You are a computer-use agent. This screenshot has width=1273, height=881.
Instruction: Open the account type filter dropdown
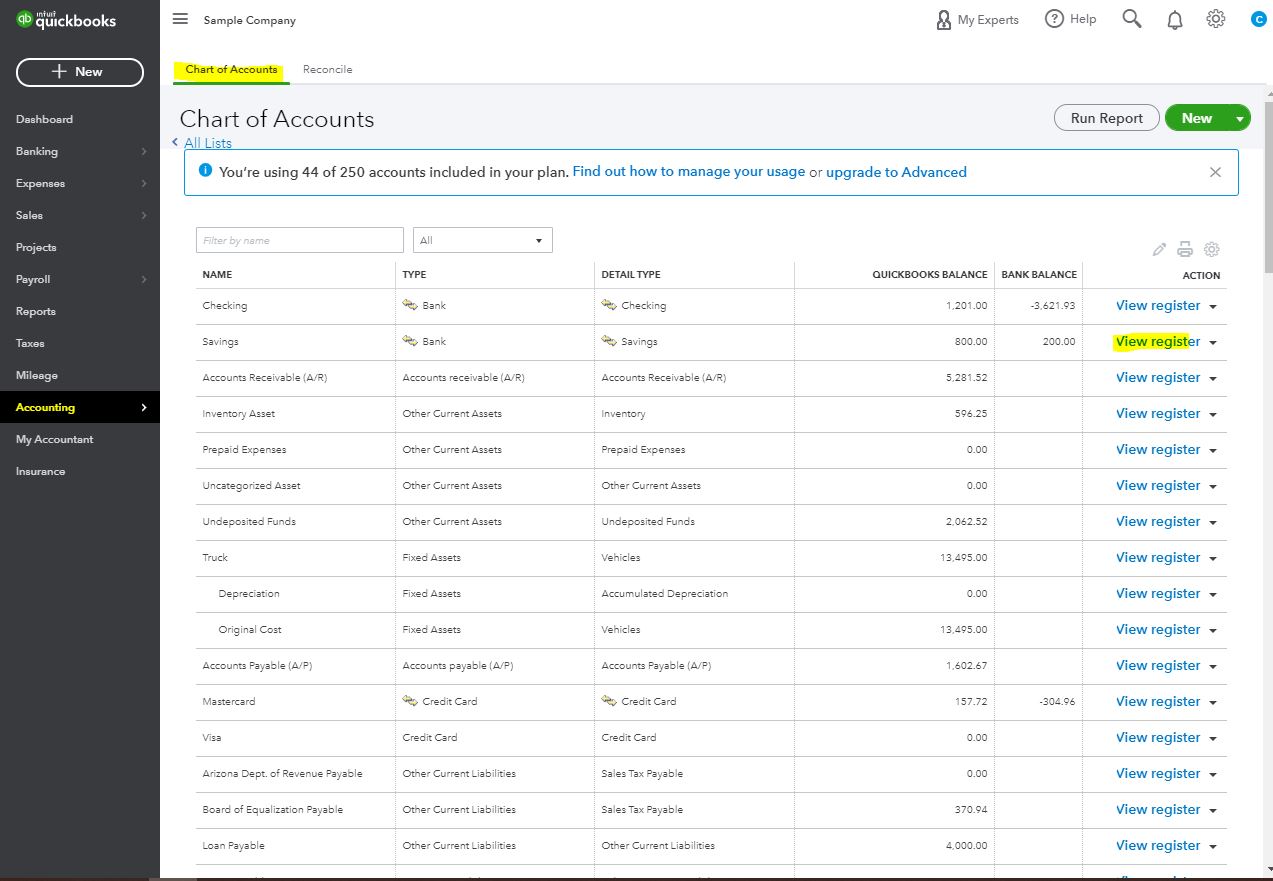(482, 240)
